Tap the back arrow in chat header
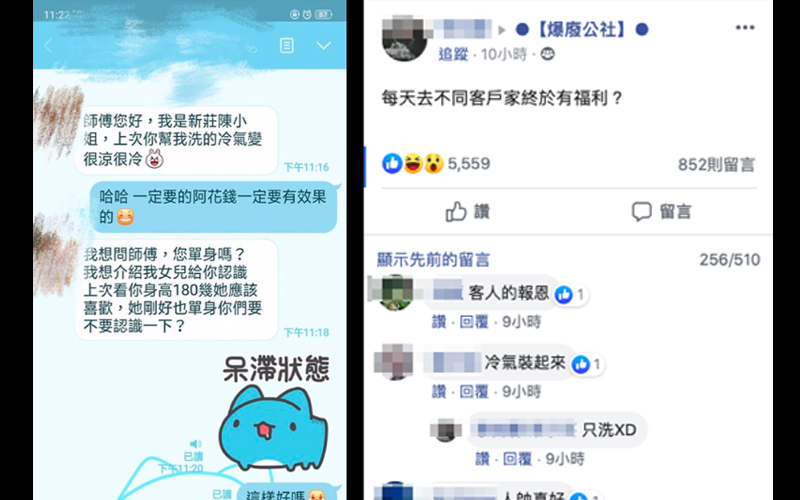800x500 pixels. [x=48, y=46]
